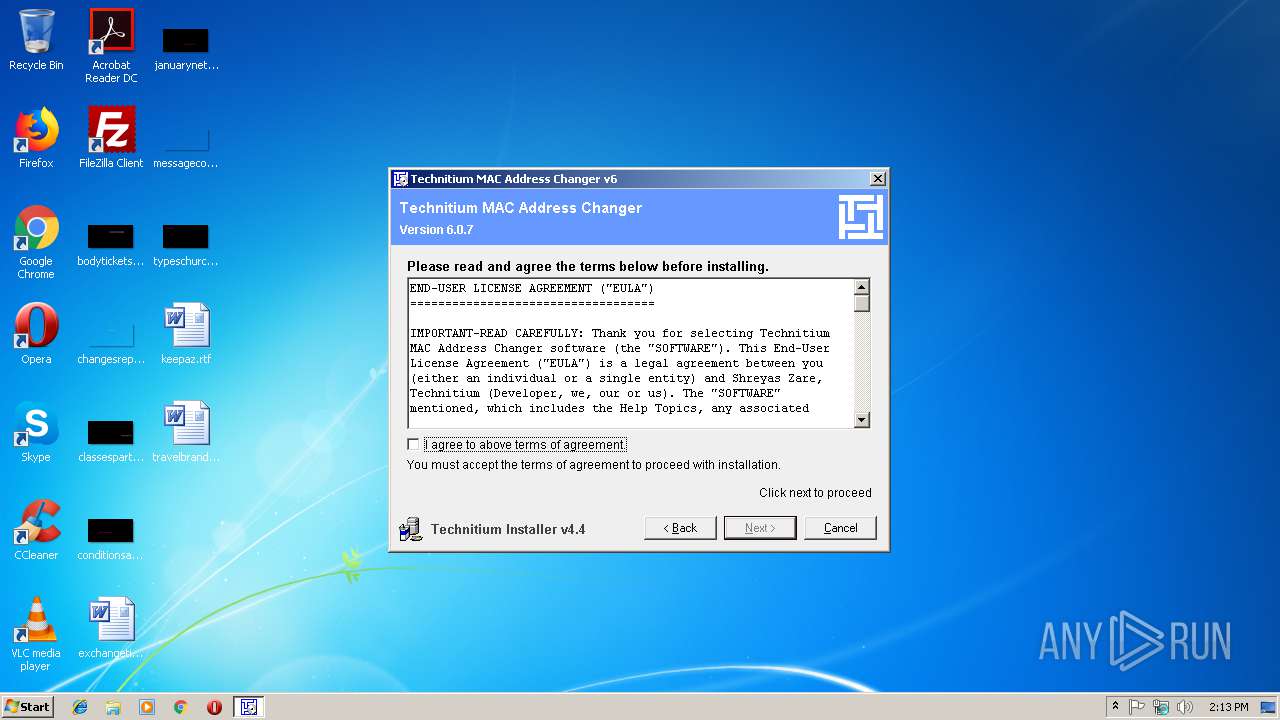Click the network tray icon

[x=1161, y=707]
